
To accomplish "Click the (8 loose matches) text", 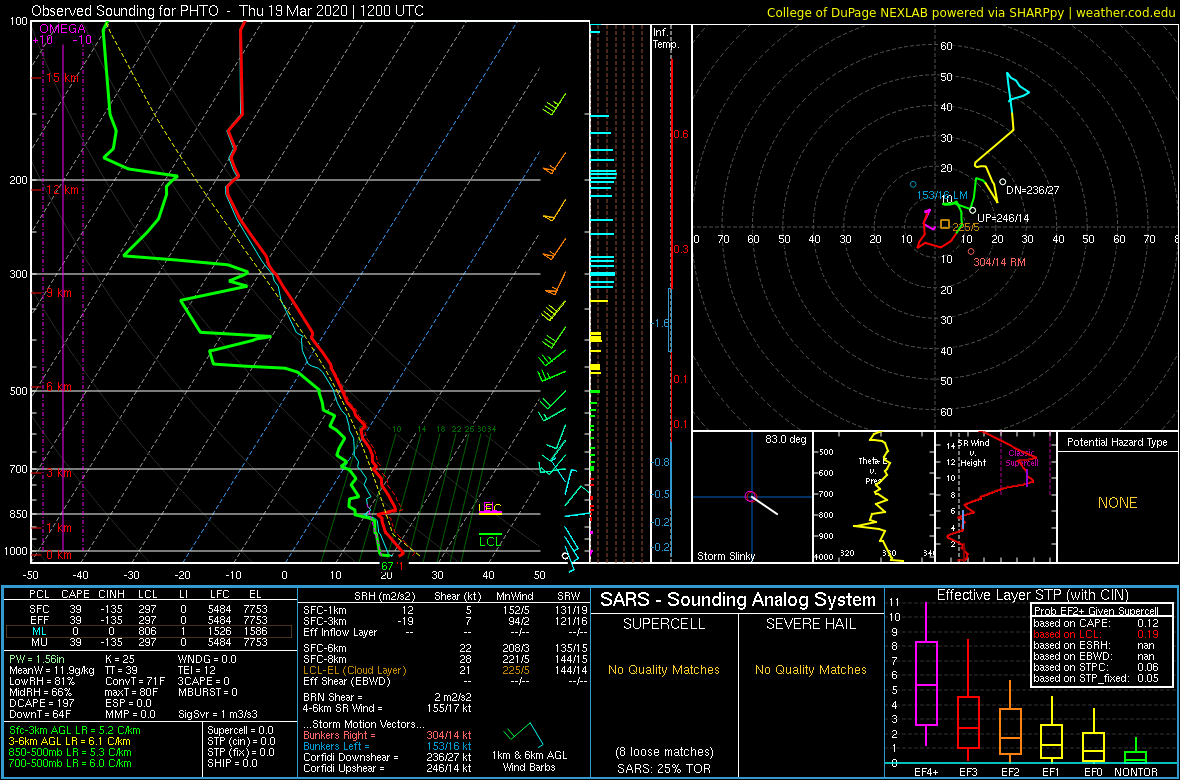I will 664,751.
